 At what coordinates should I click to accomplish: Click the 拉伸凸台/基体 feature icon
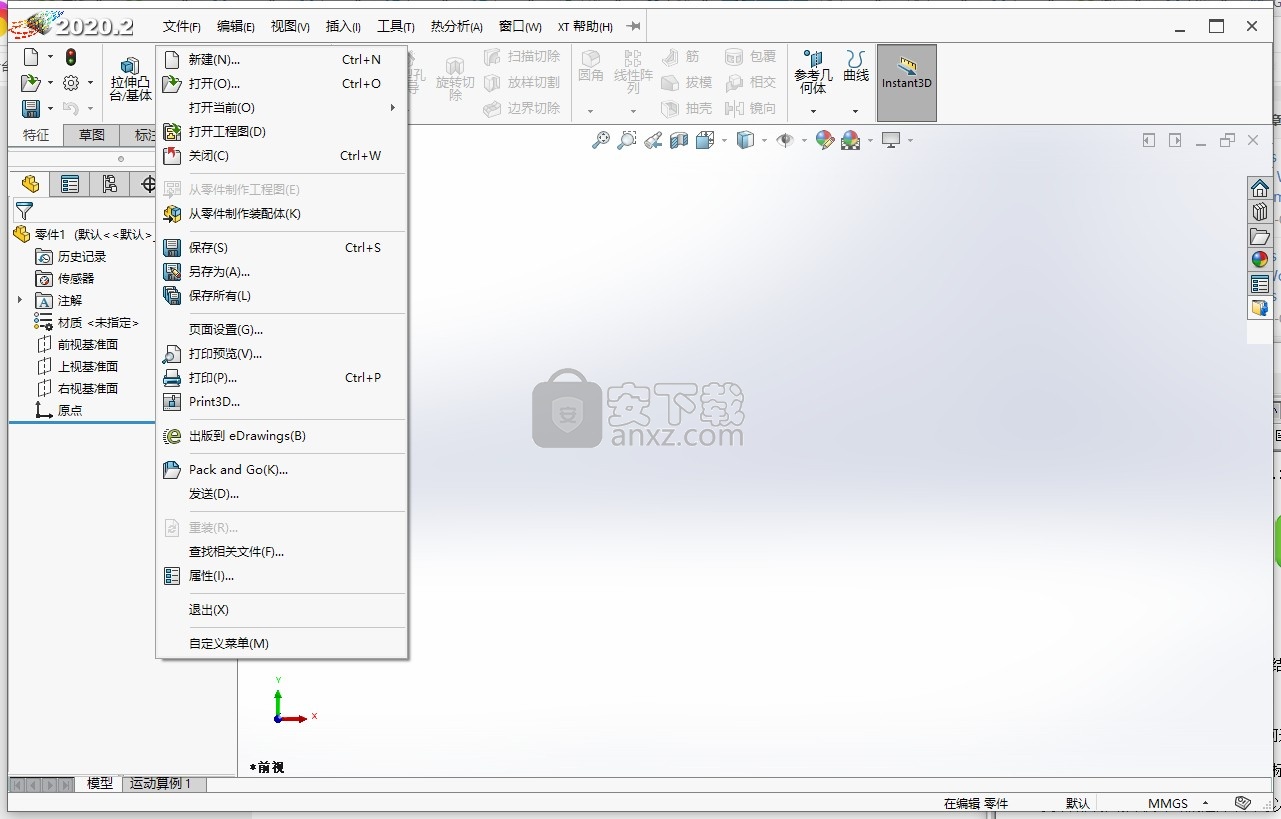[x=131, y=80]
